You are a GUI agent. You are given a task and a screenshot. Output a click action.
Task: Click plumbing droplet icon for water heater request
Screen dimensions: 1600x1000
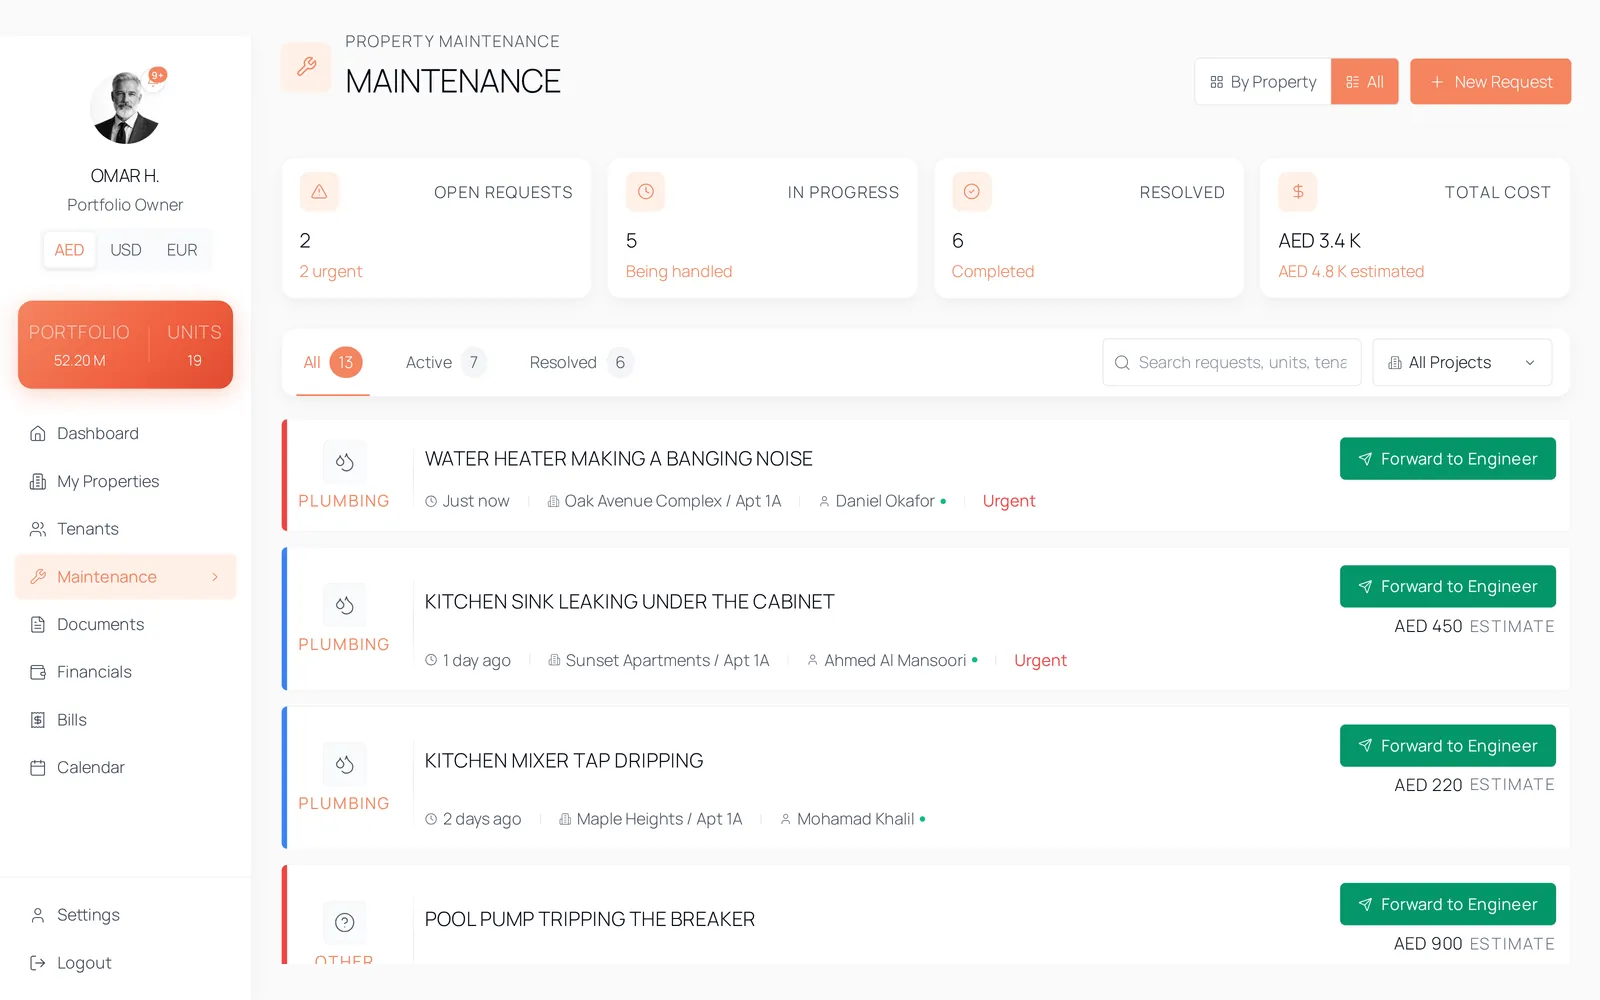pos(344,462)
